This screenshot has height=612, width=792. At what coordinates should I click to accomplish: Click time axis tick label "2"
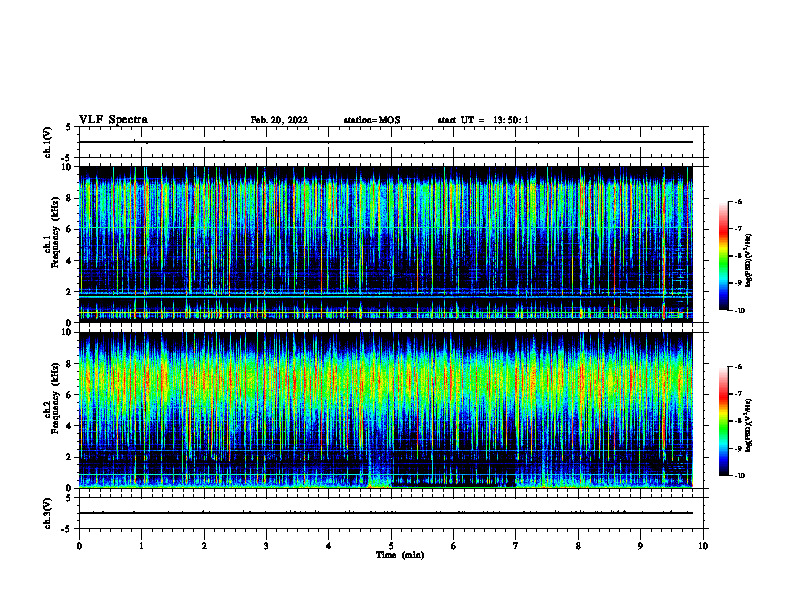point(204,546)
